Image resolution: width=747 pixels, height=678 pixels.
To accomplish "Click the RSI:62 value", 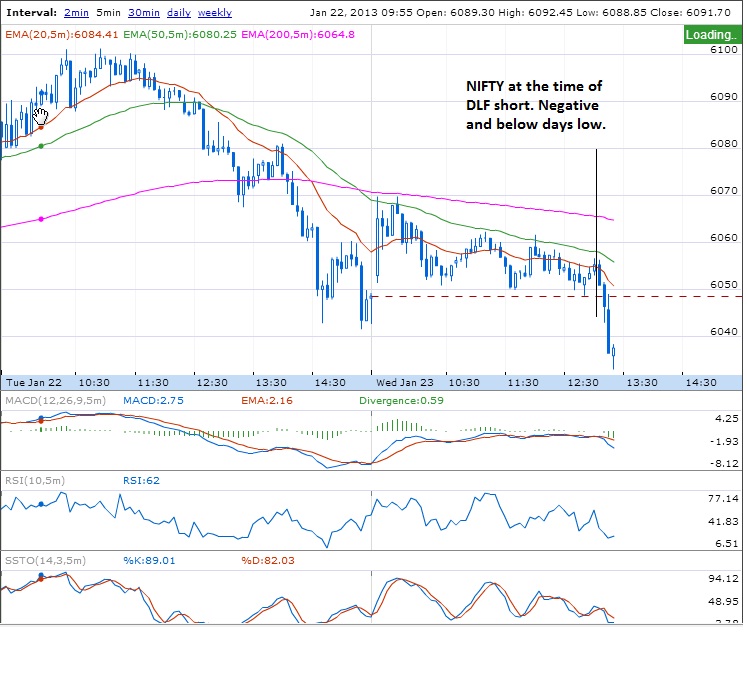I will (x=141, y=480).
